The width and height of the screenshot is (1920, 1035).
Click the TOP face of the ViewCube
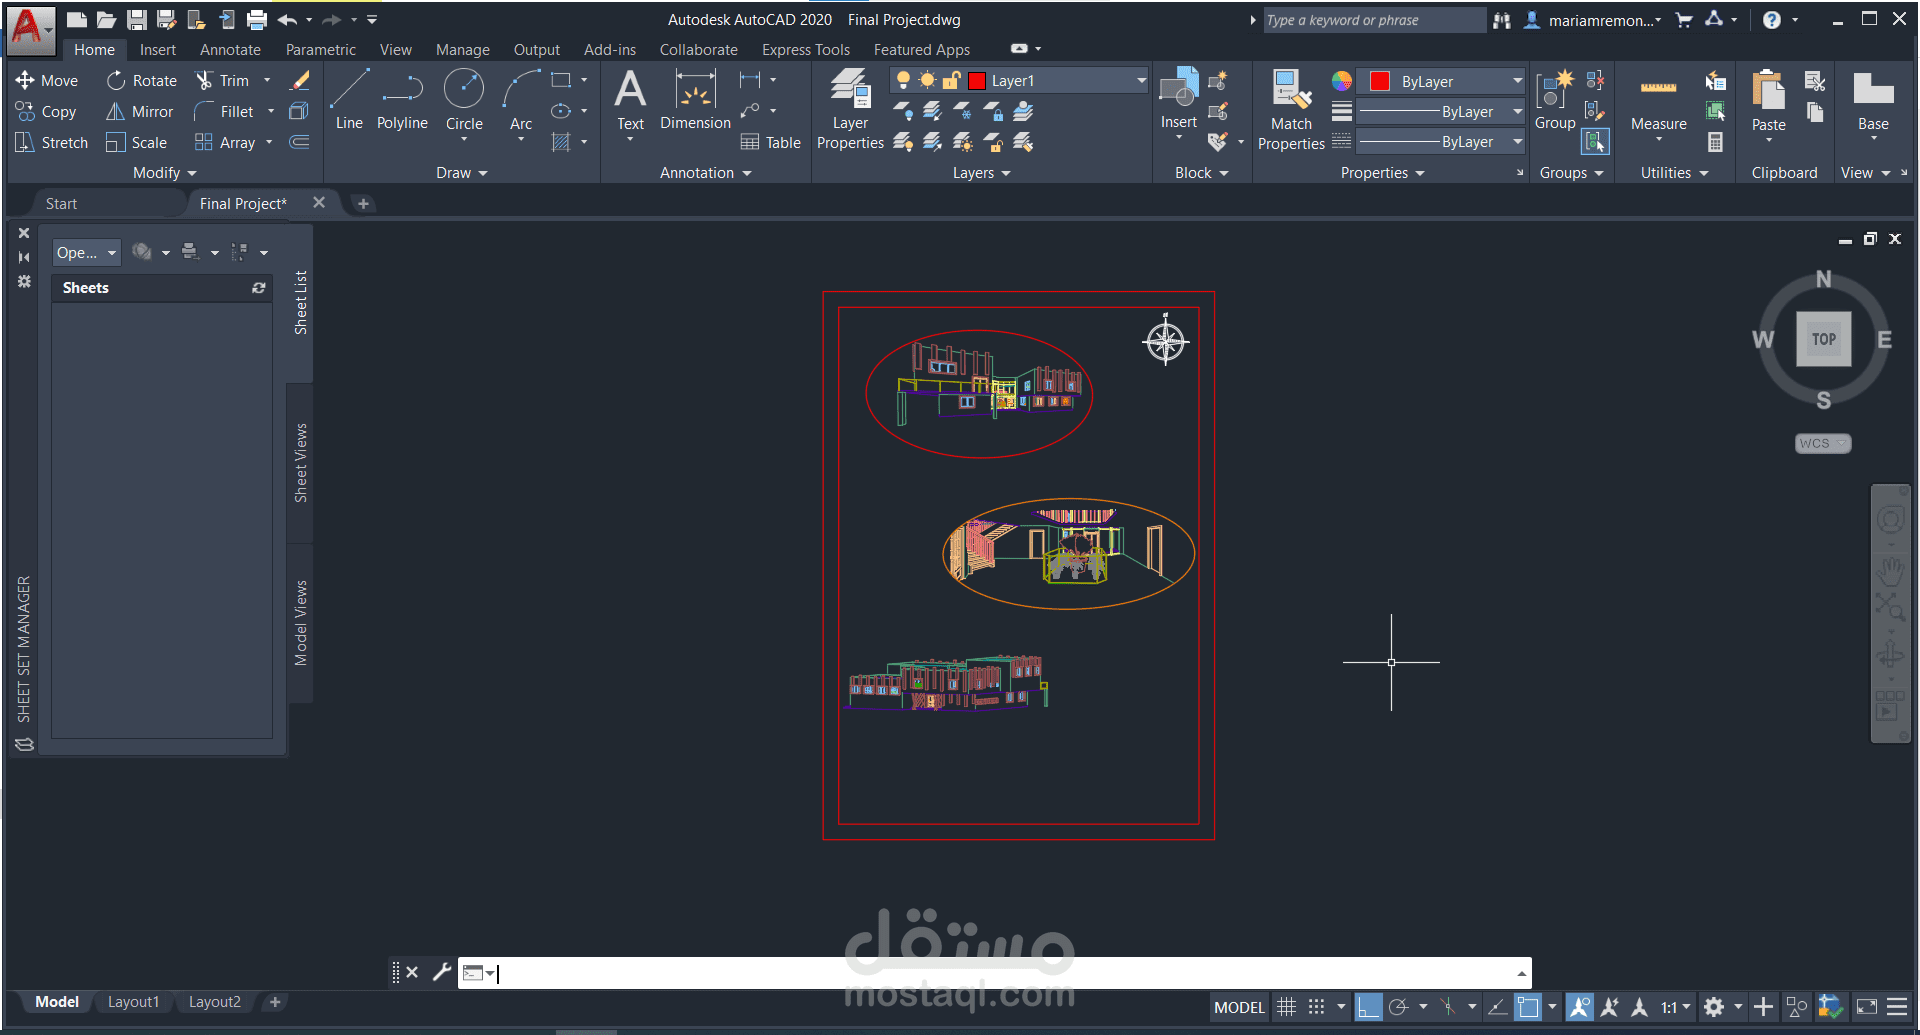tap(1824, 339)
